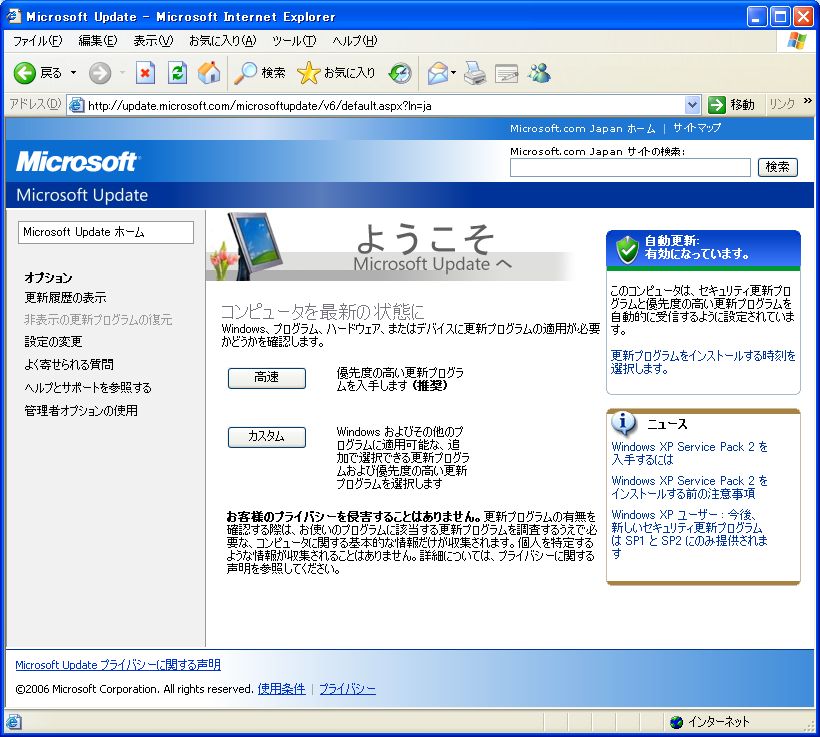Open the ファイル(F) menu

pos(37,41)
